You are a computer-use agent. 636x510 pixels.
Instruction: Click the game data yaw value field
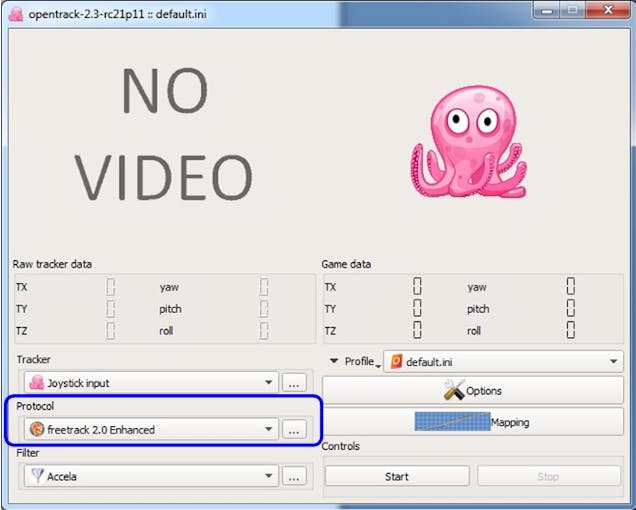[x=571, y=286]
